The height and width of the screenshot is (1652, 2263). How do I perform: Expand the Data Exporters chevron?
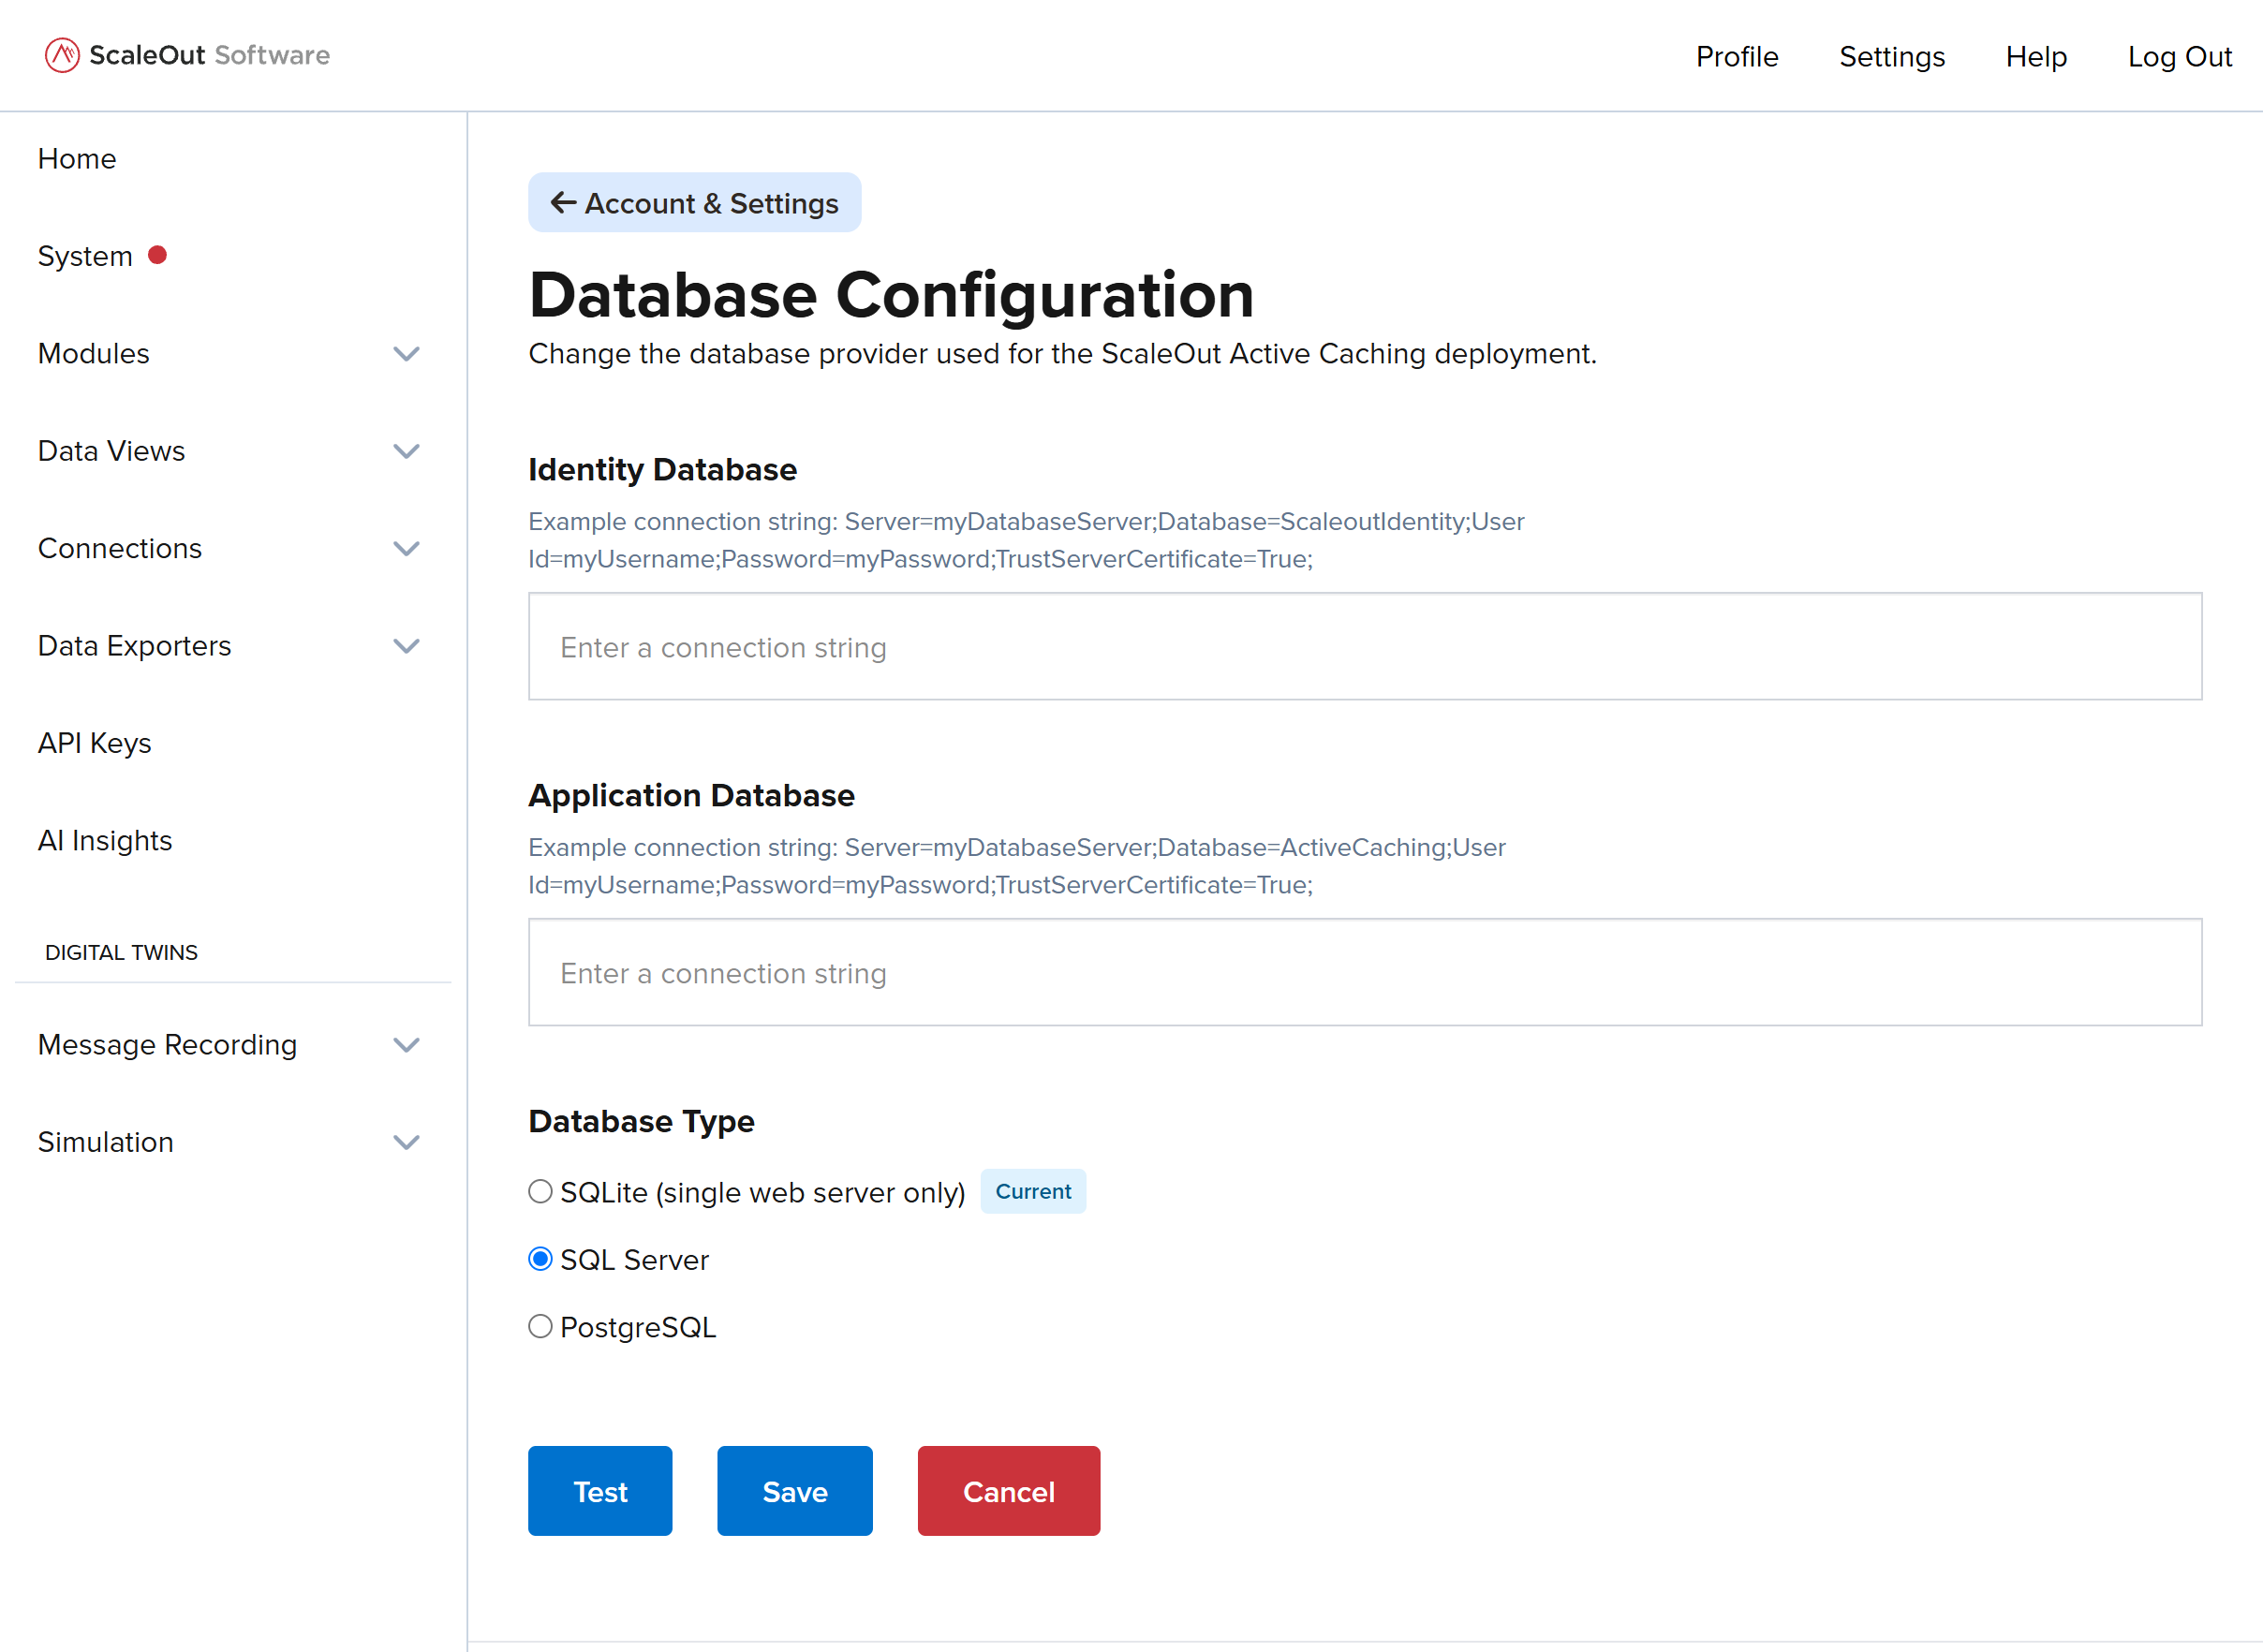point(406,646)
